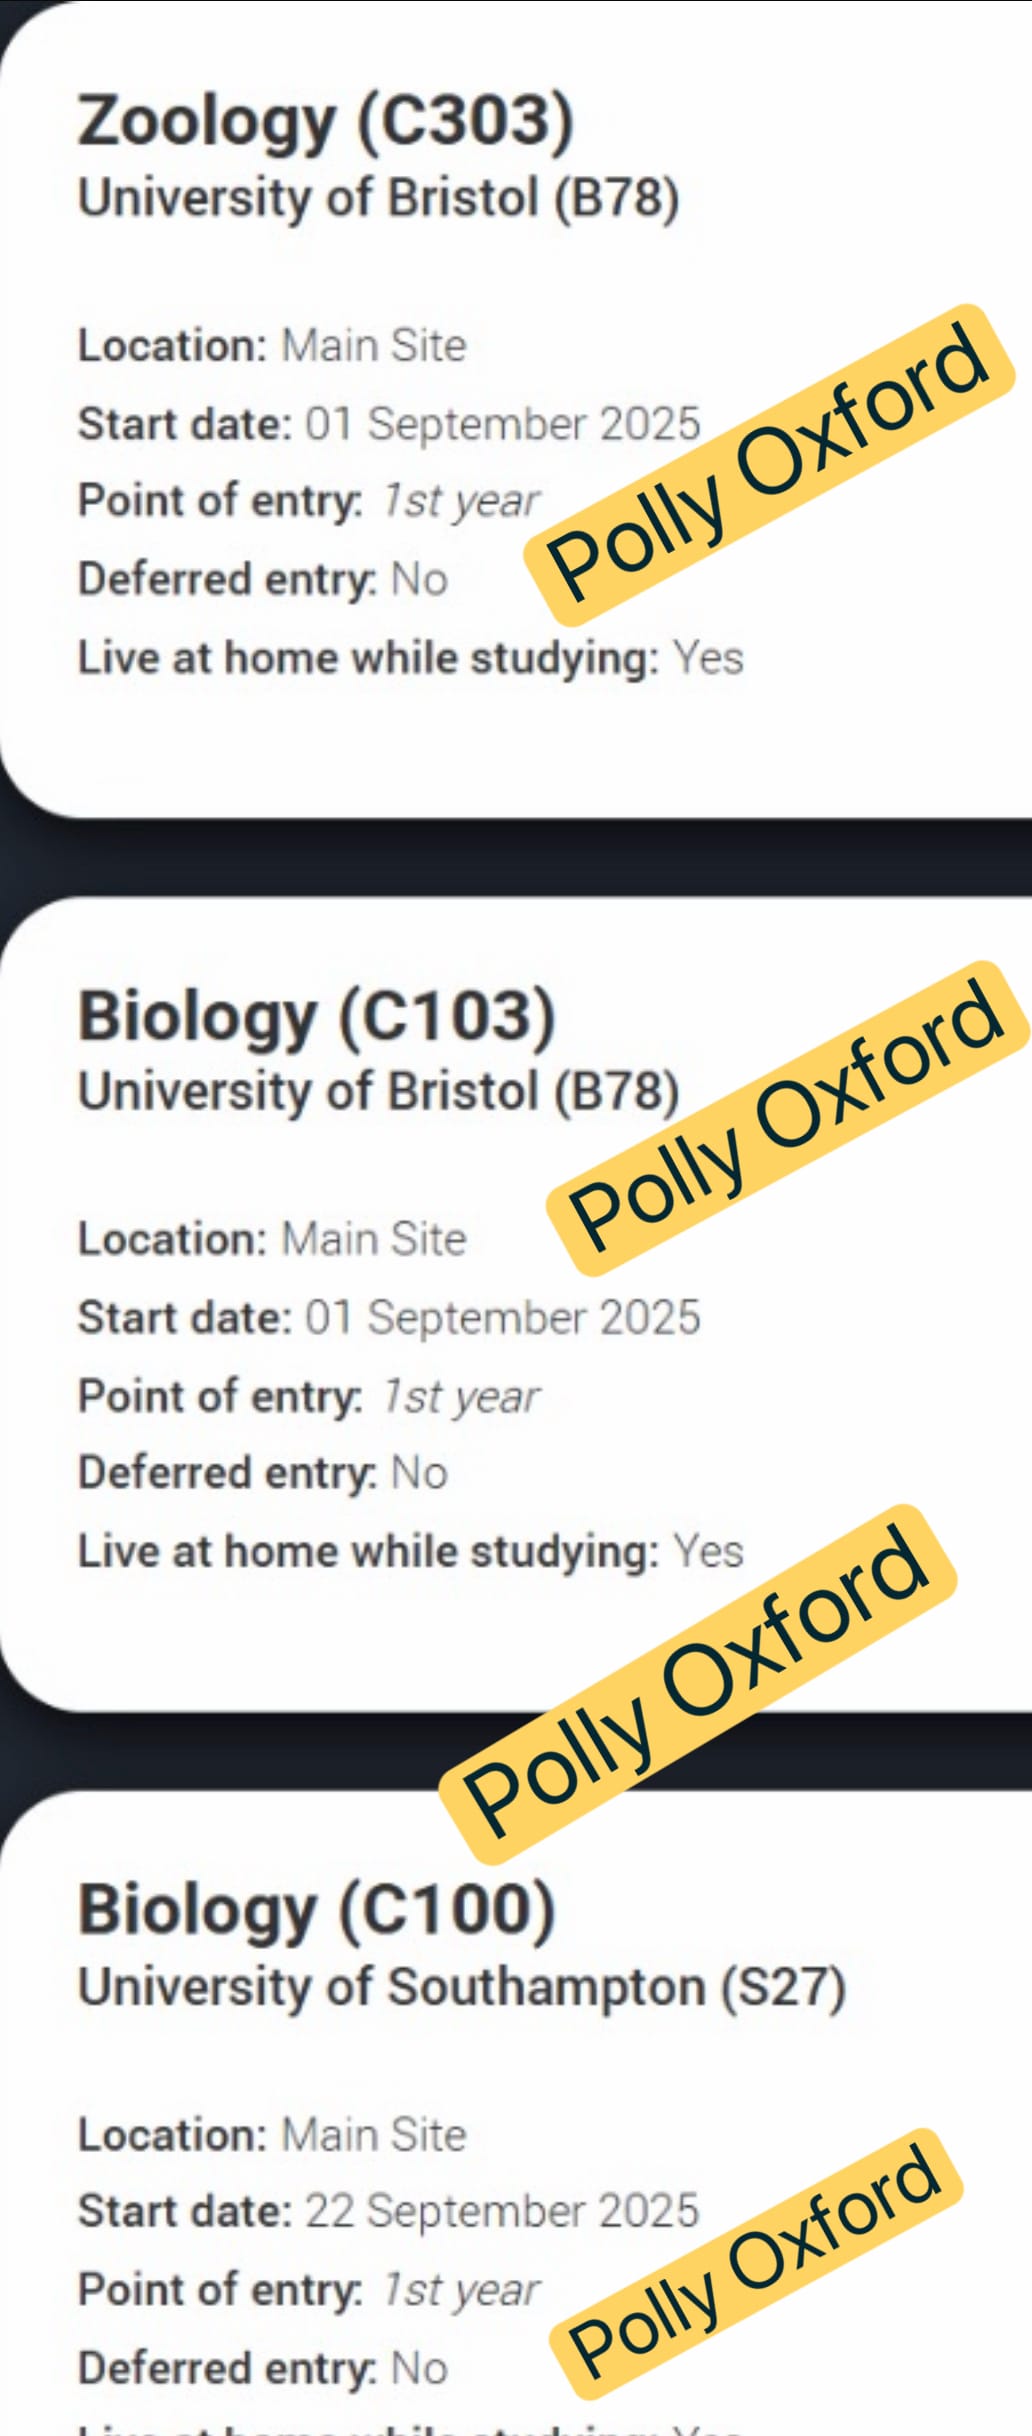
Task: Select the 22 September 2025 start date
Action: [501, 2211]
